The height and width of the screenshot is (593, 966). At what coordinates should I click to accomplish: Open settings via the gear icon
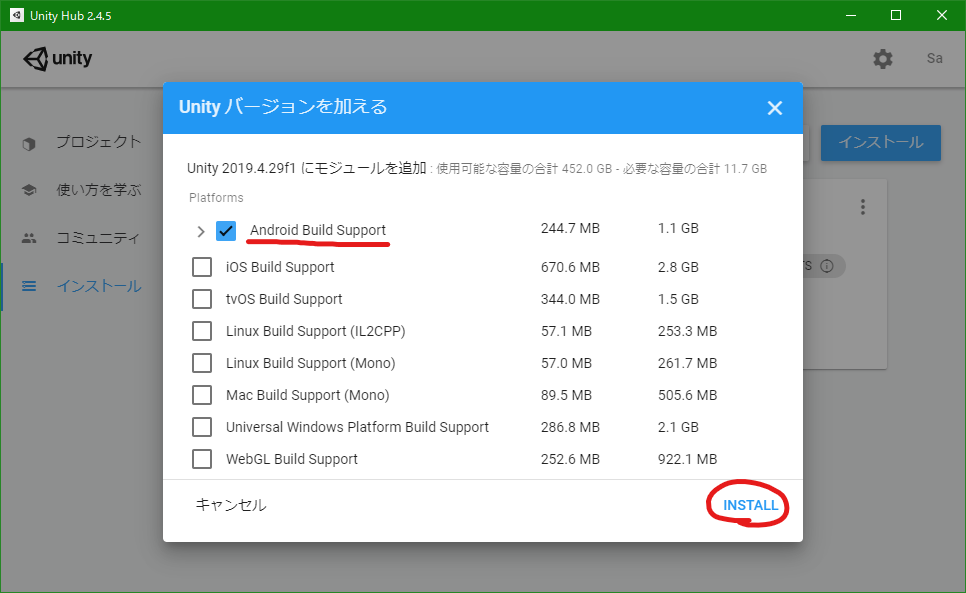click(x=883, y=59)
